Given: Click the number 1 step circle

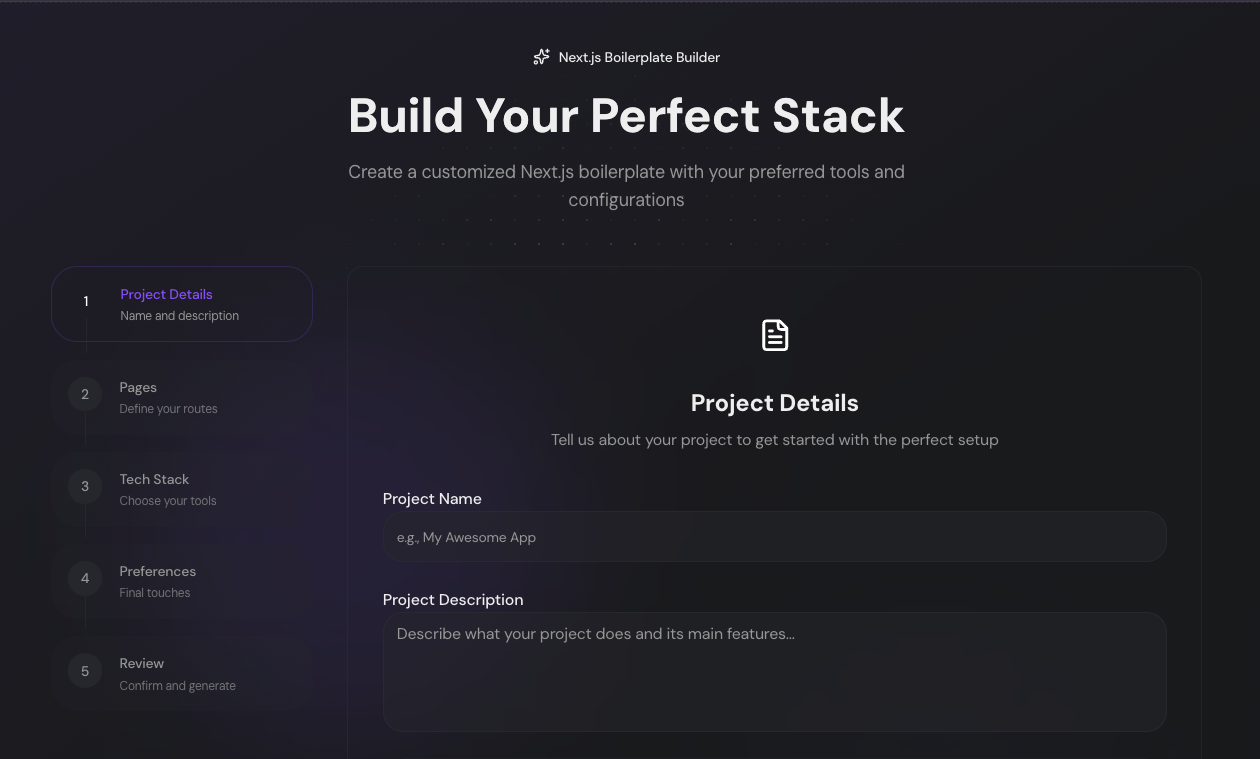Looking at the screenshot, I should 86,301.
